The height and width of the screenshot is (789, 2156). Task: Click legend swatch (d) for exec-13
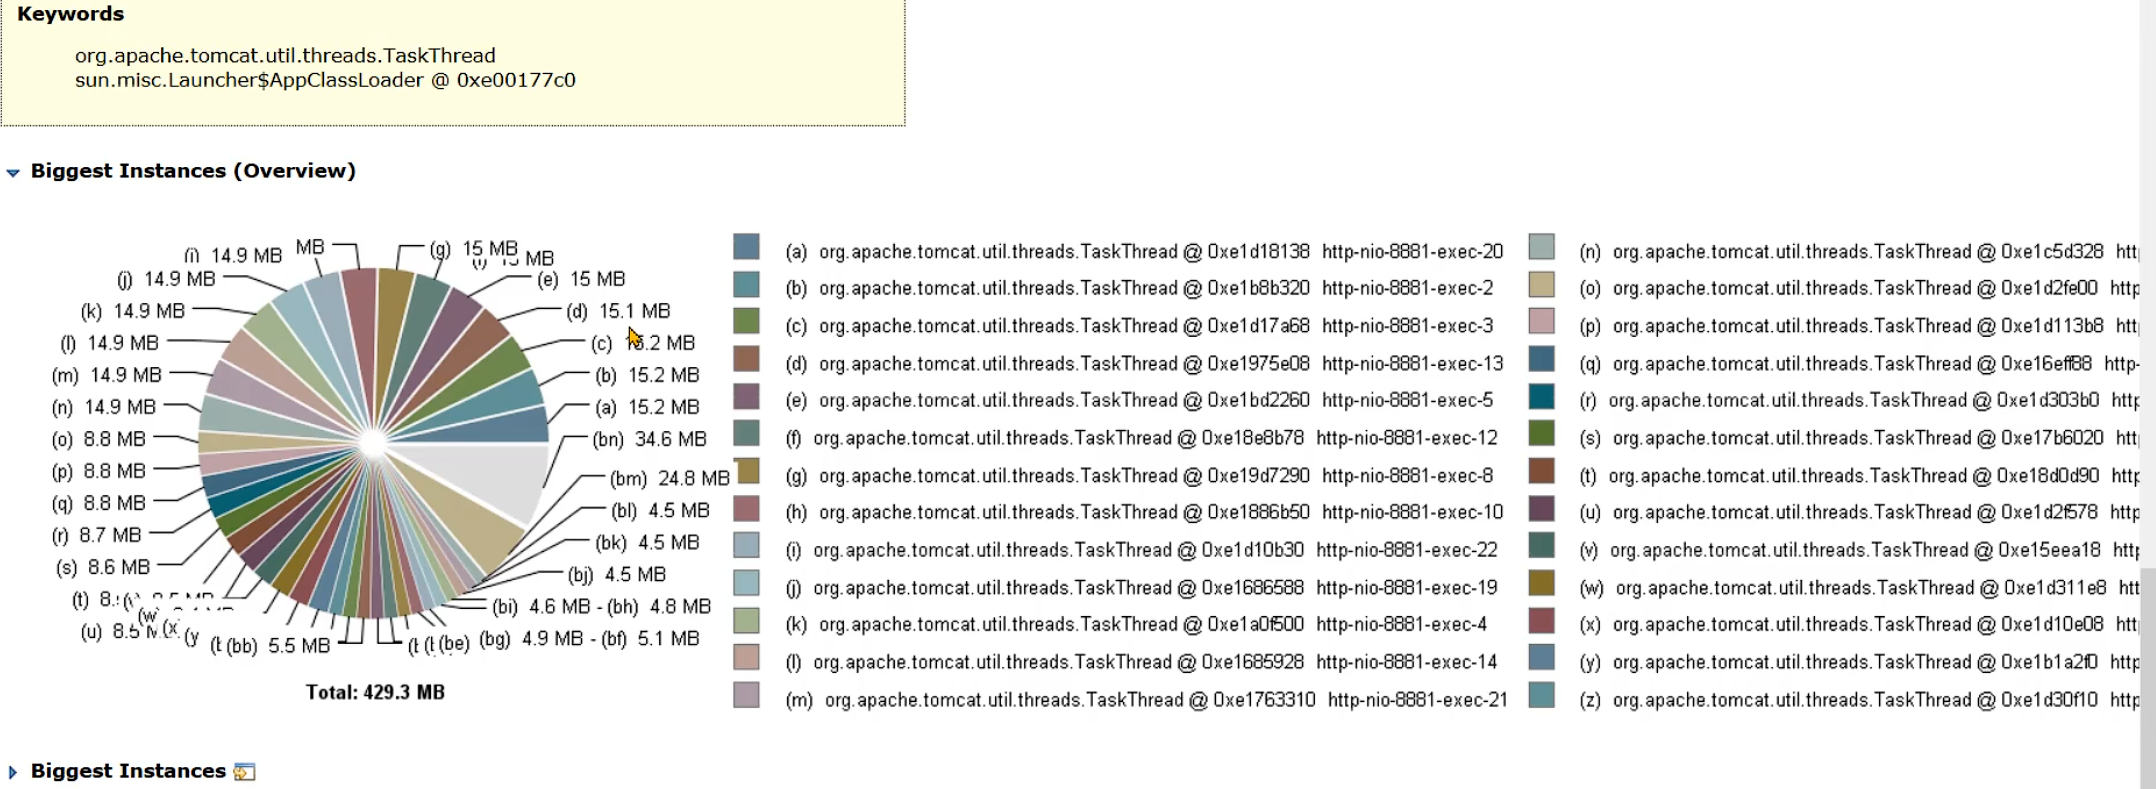click(x=746, y=359)
